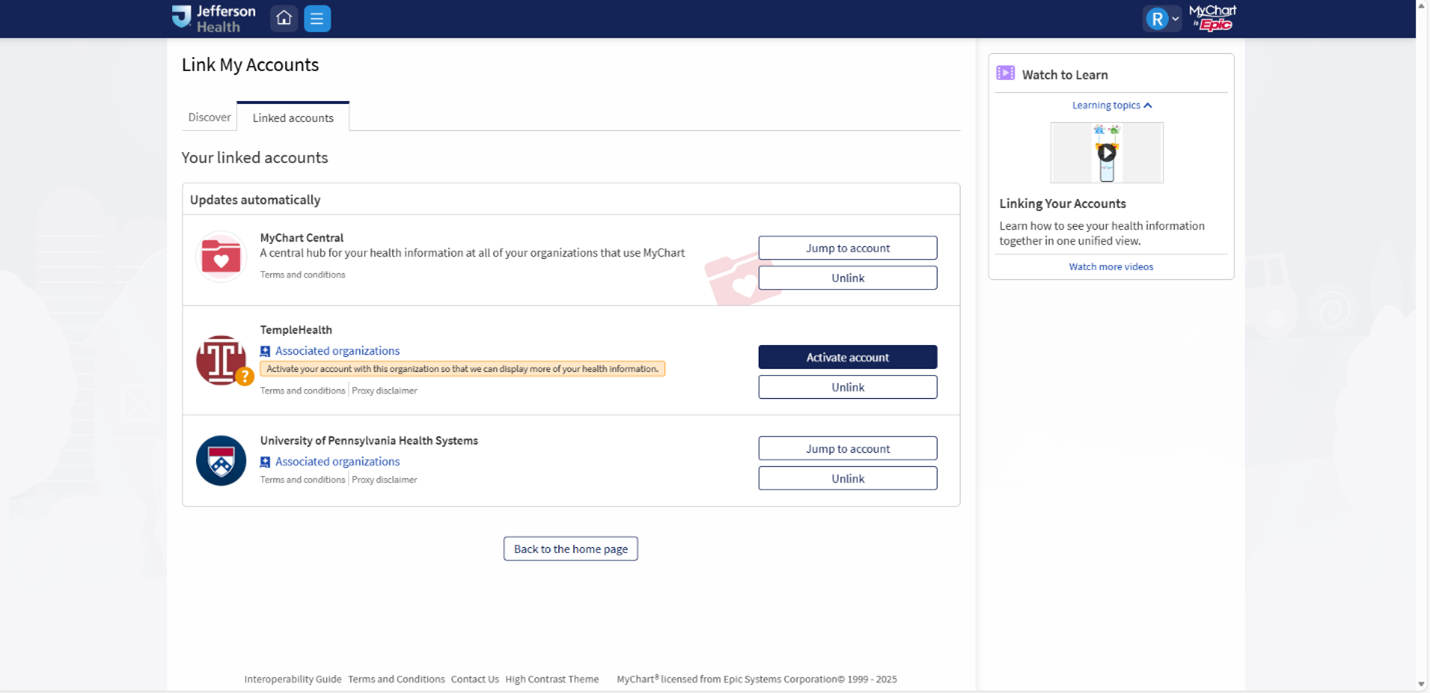Viewport: 1430px width, 693px height.
Task: Click the 'MyChart Central' account name
Action: (302, 238)
